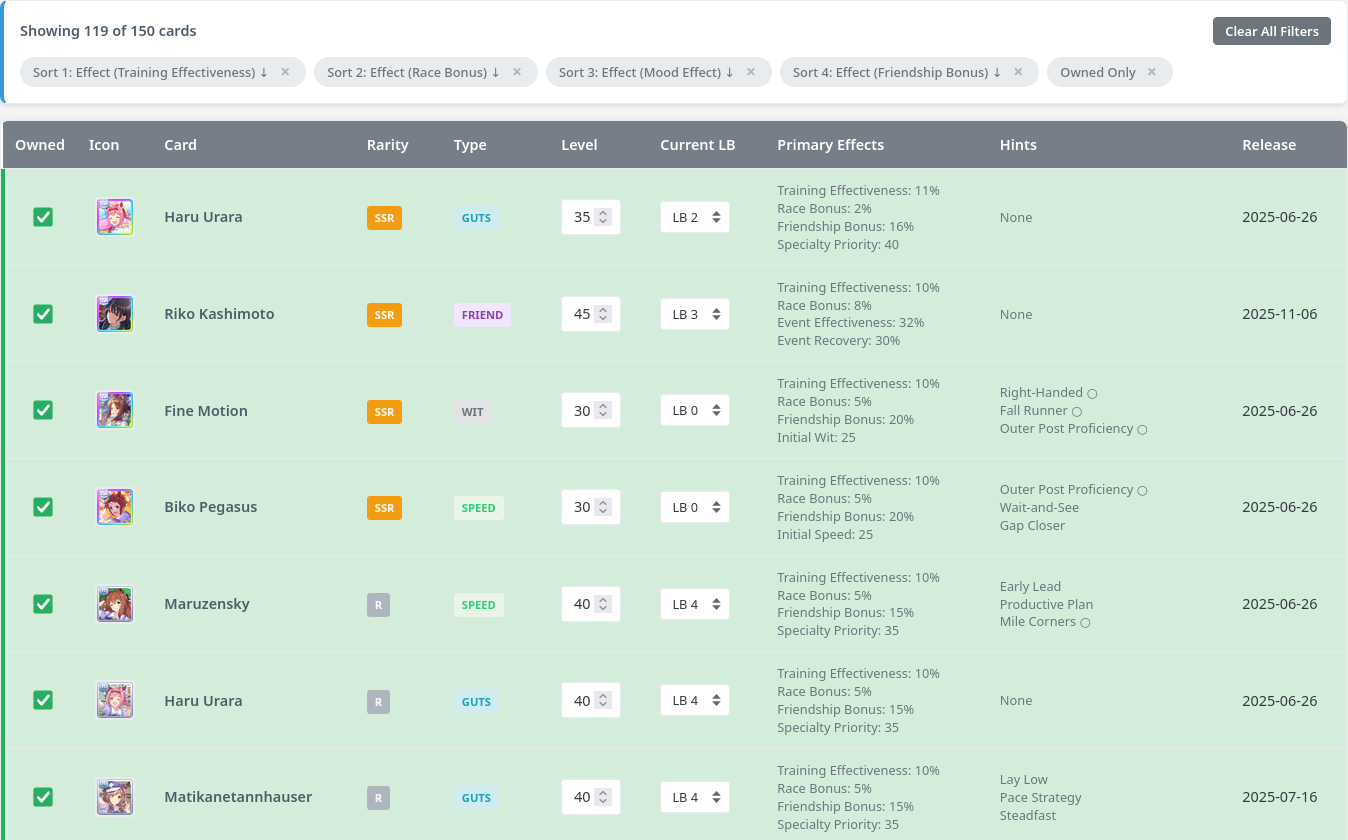Click the R-rarity Haru Urara card icon
This screenshot has width=1348, height=840.
click(115, 701)
